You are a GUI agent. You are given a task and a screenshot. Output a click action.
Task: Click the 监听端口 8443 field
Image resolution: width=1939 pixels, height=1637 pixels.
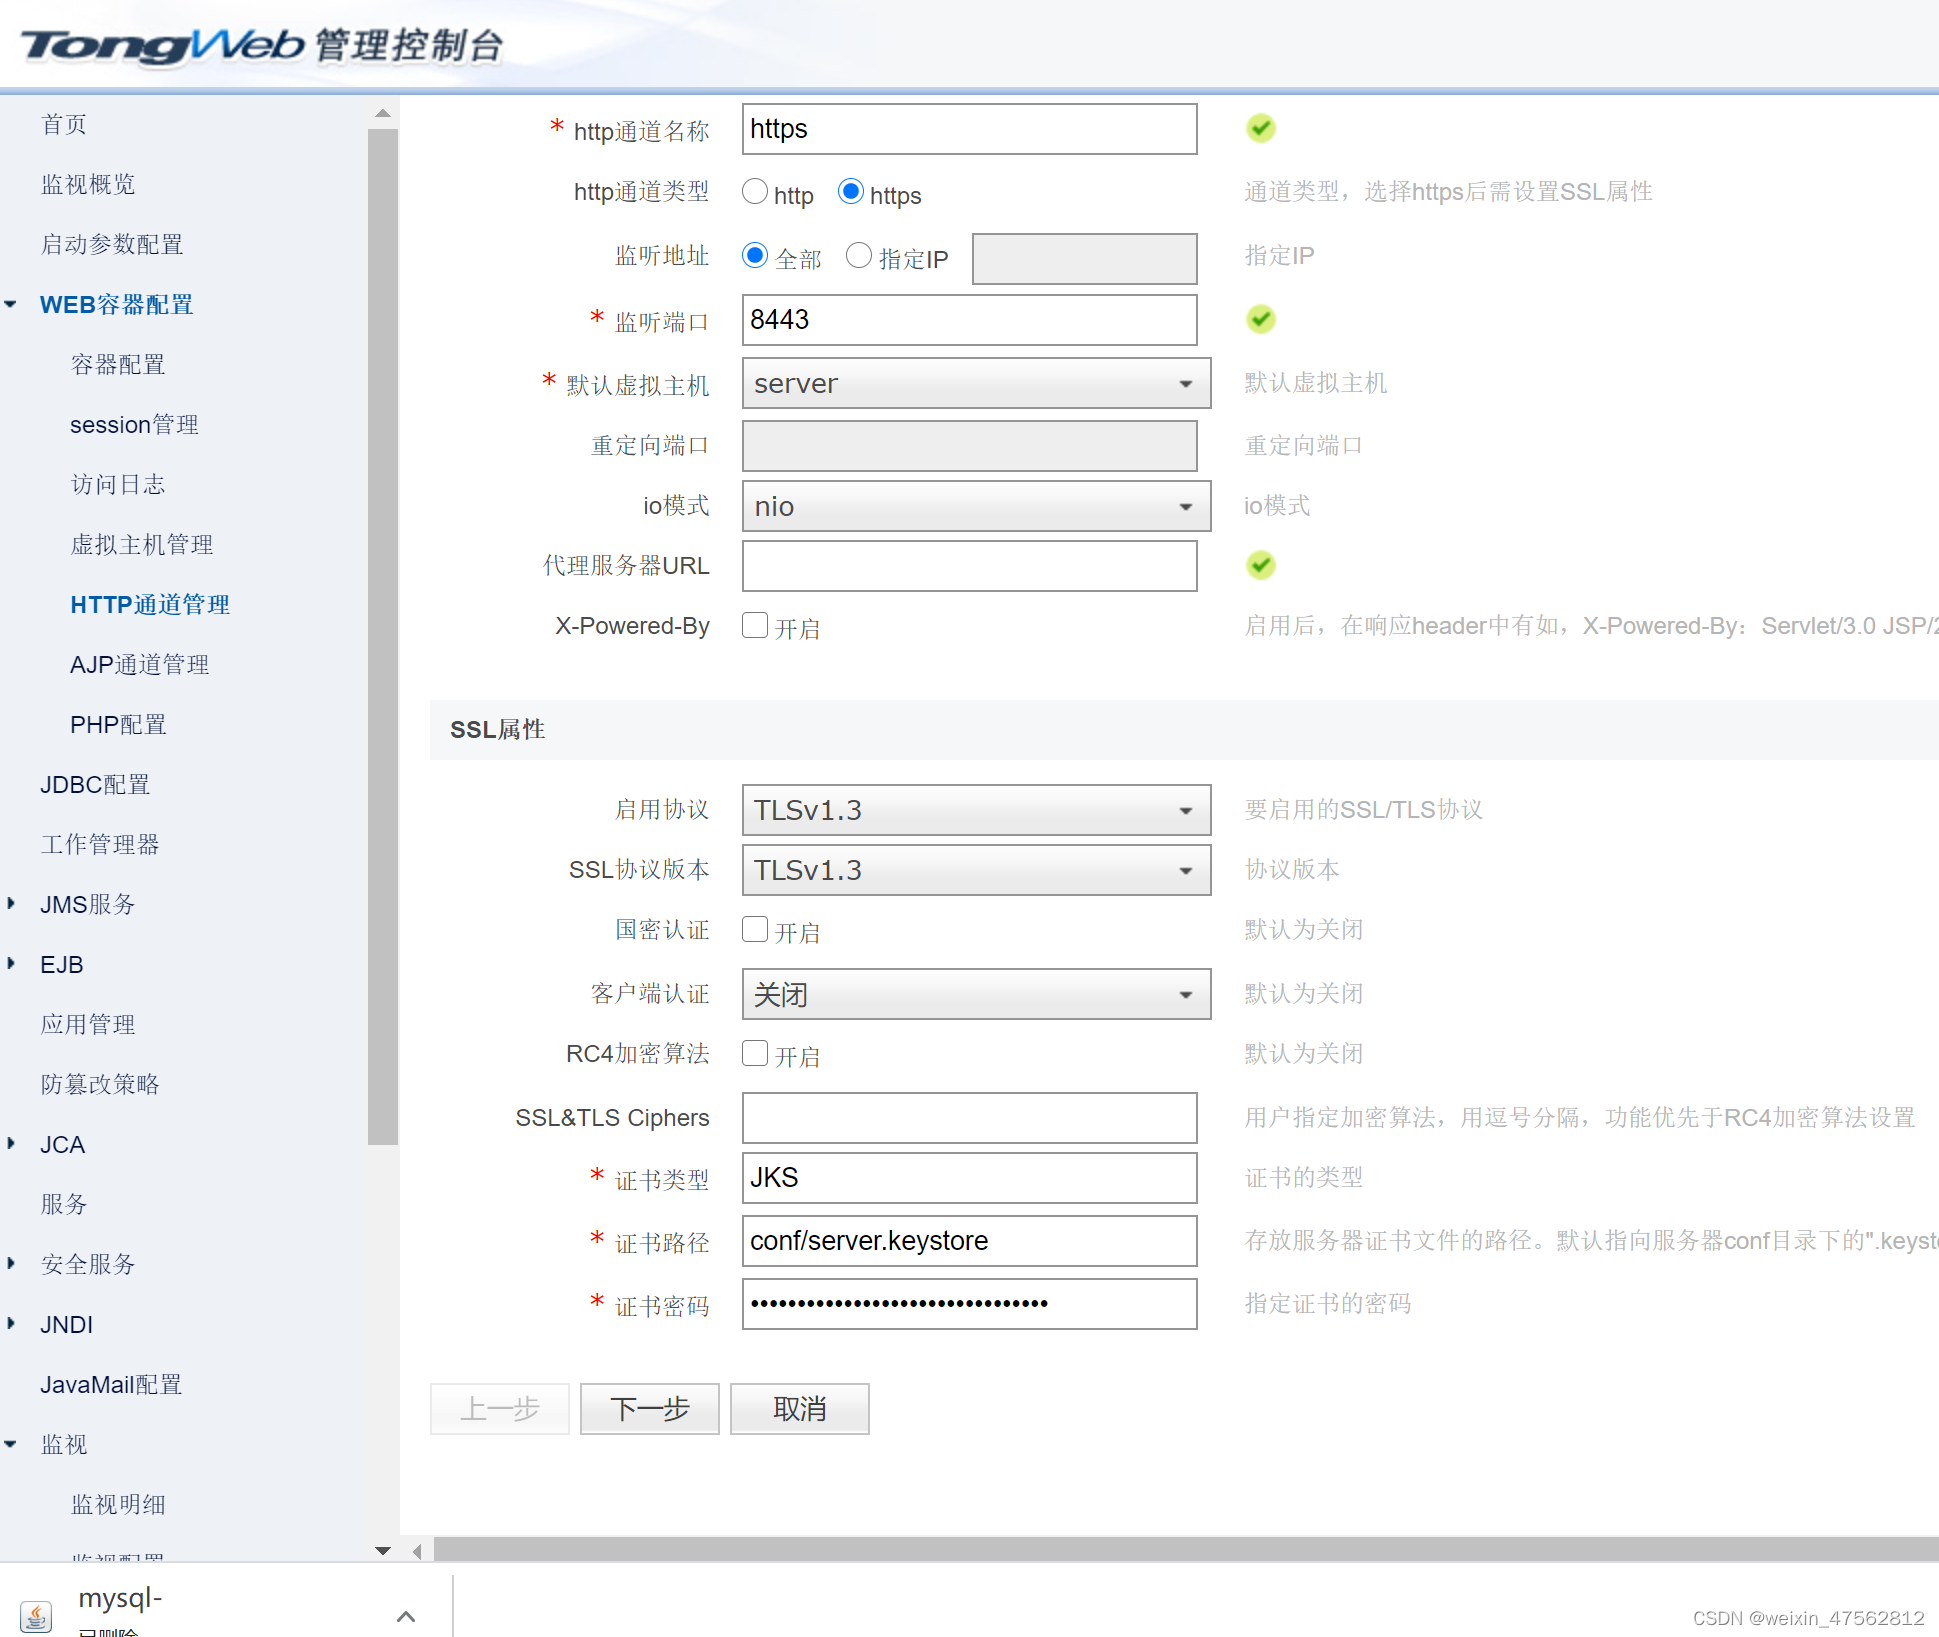click(x=970, y=320)
